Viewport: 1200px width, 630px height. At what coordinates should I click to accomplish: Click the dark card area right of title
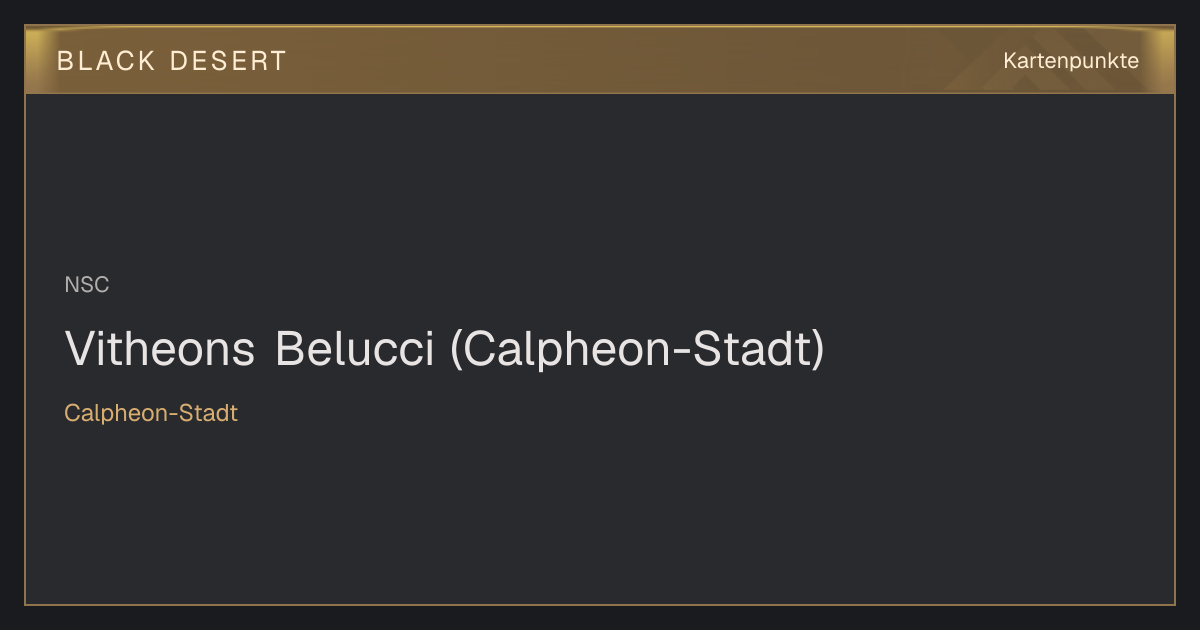pos(1000,349)
